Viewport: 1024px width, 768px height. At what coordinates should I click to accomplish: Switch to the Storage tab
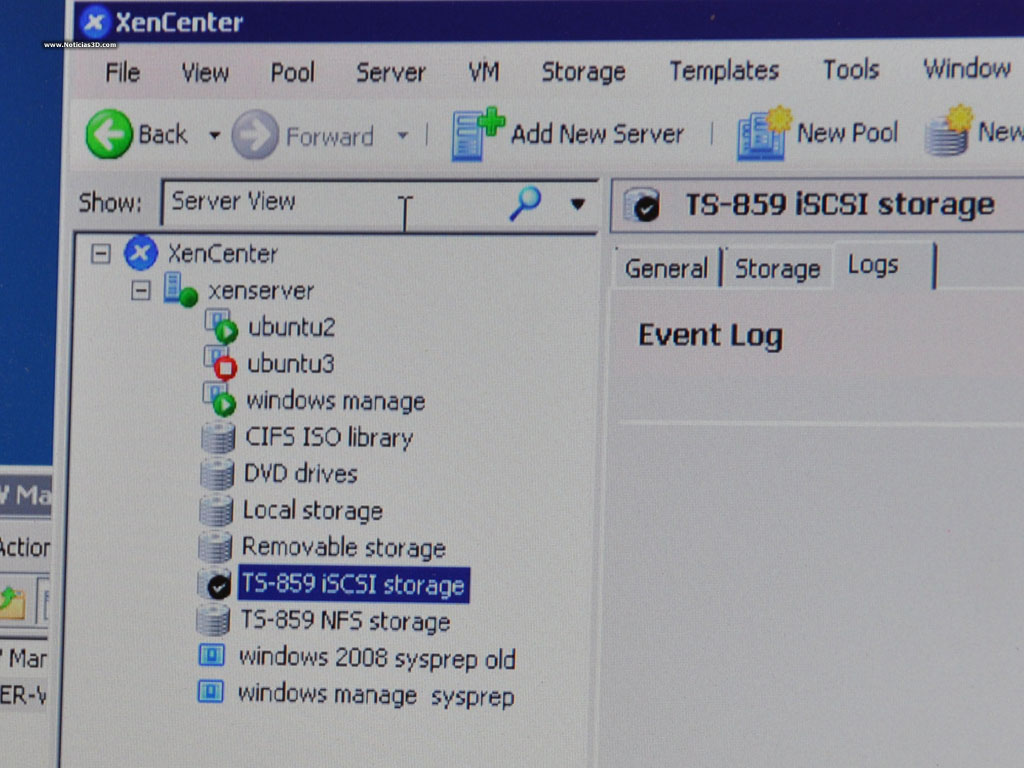pyautogui.click(x=777, y=269)
